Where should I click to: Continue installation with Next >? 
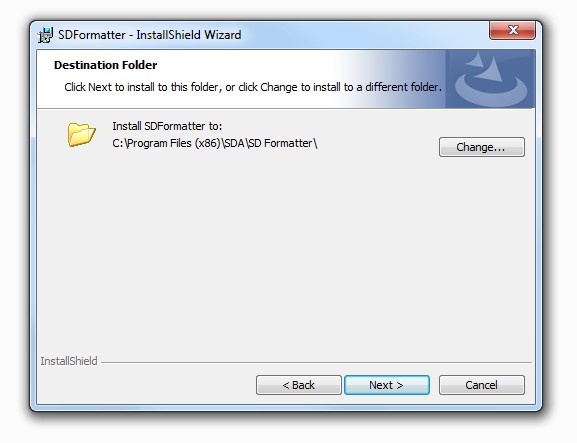click(x=386, y=385)
